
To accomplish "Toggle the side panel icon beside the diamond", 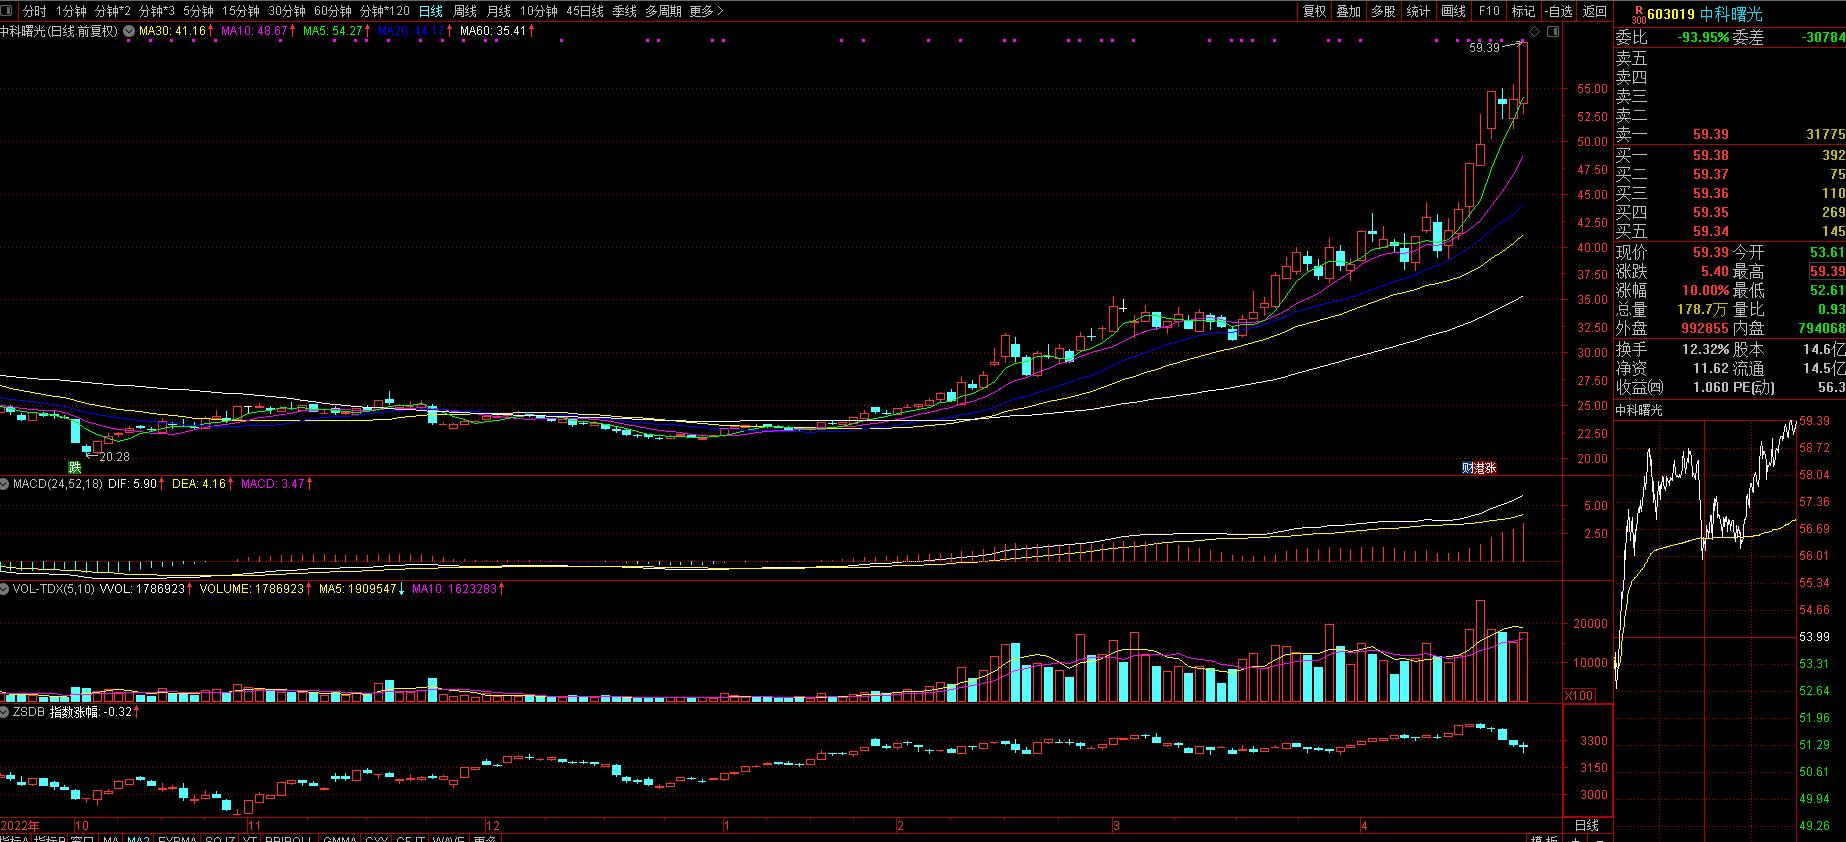I will tap(1552, 32).
